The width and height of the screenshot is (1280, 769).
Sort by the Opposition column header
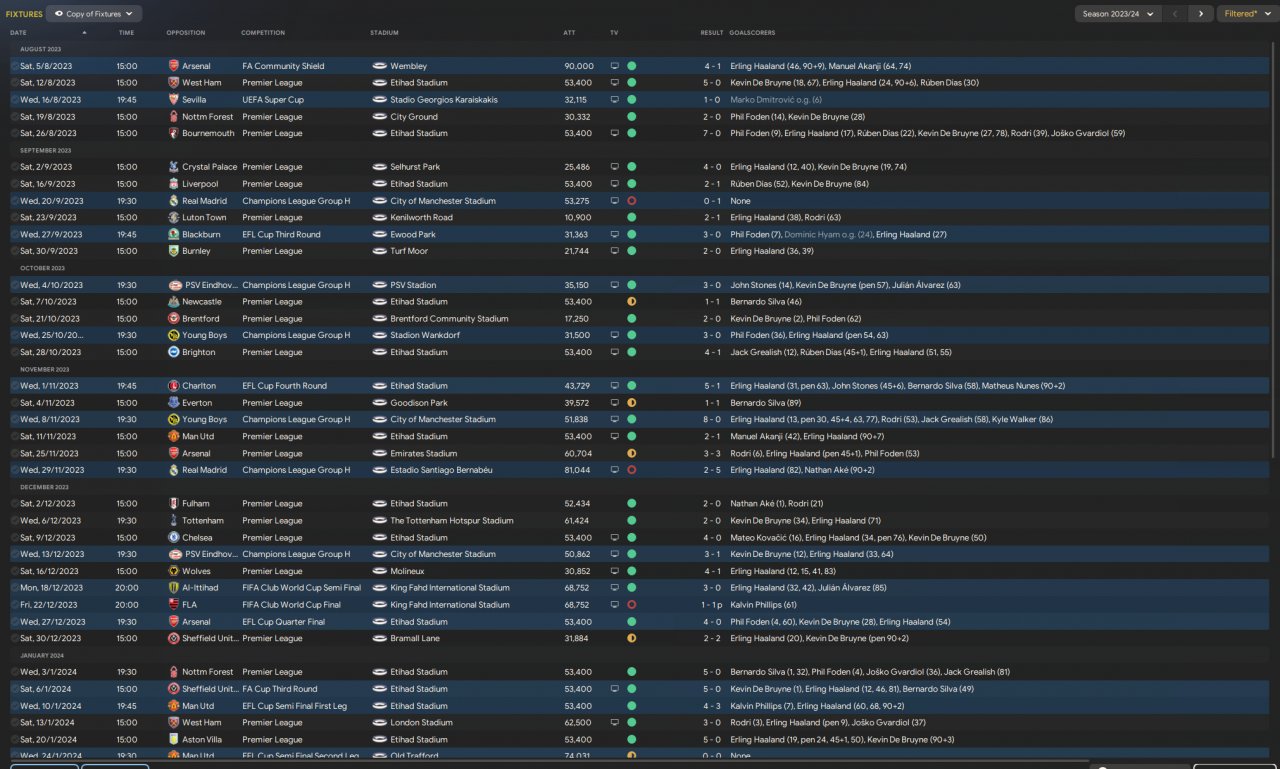[186, 33]
